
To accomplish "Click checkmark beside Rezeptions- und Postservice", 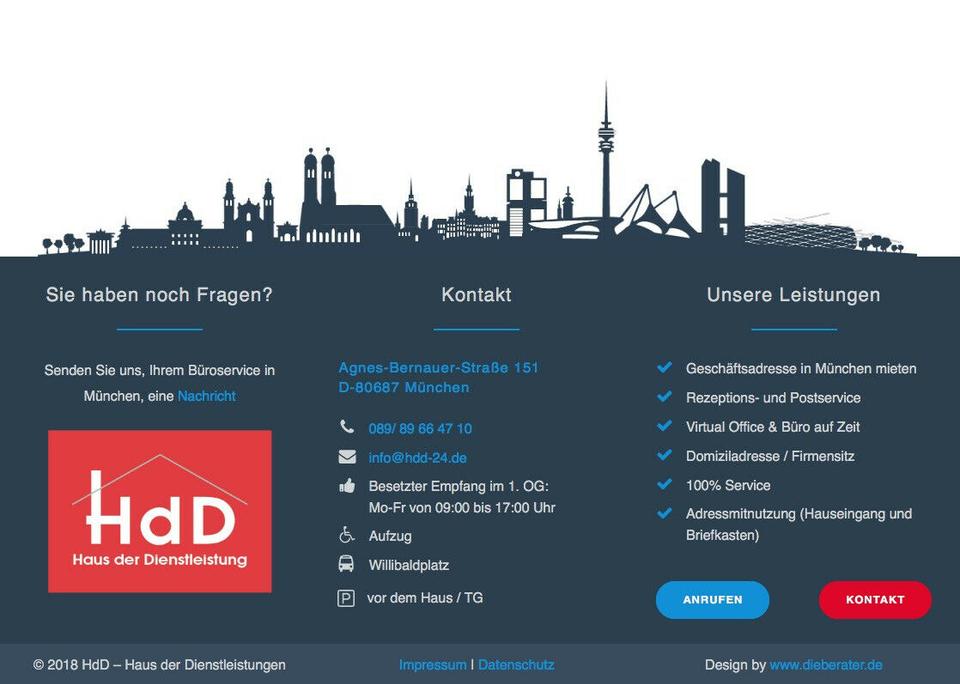I will pyautogui.click(x=664, y=397).
